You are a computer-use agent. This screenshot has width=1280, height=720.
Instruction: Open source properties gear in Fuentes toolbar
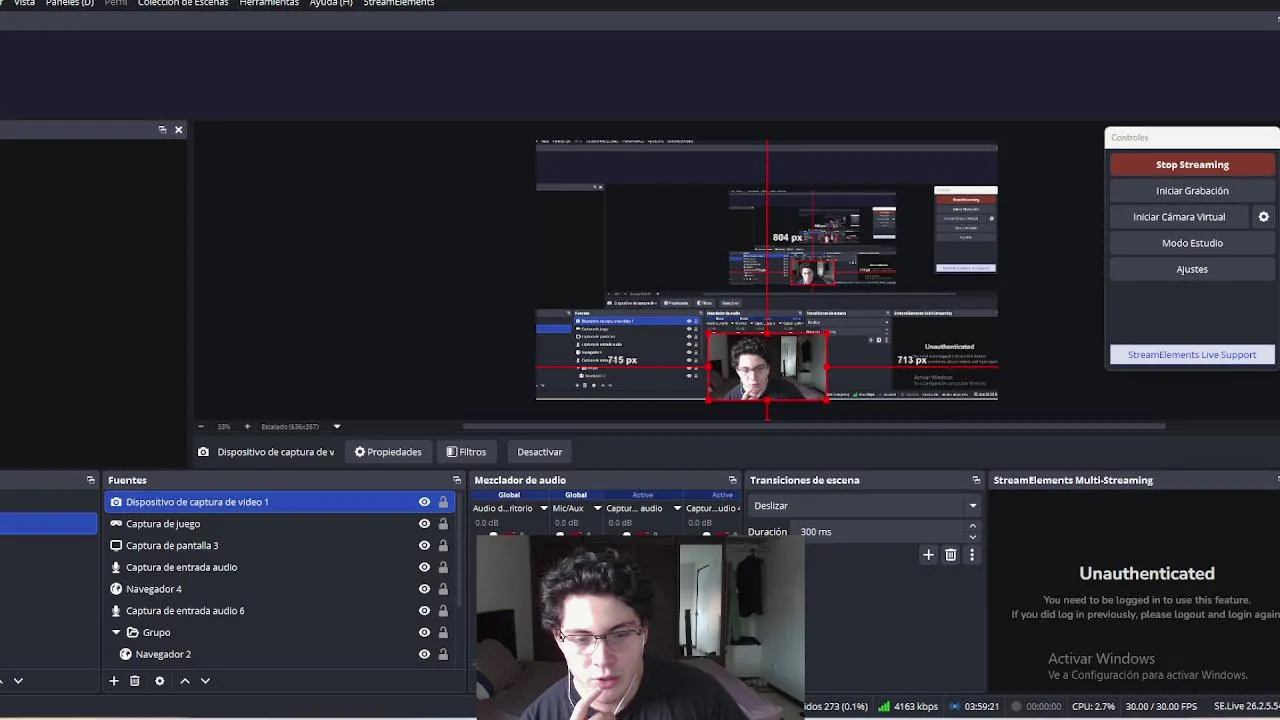pyautogui.click(x=159, y=681)
